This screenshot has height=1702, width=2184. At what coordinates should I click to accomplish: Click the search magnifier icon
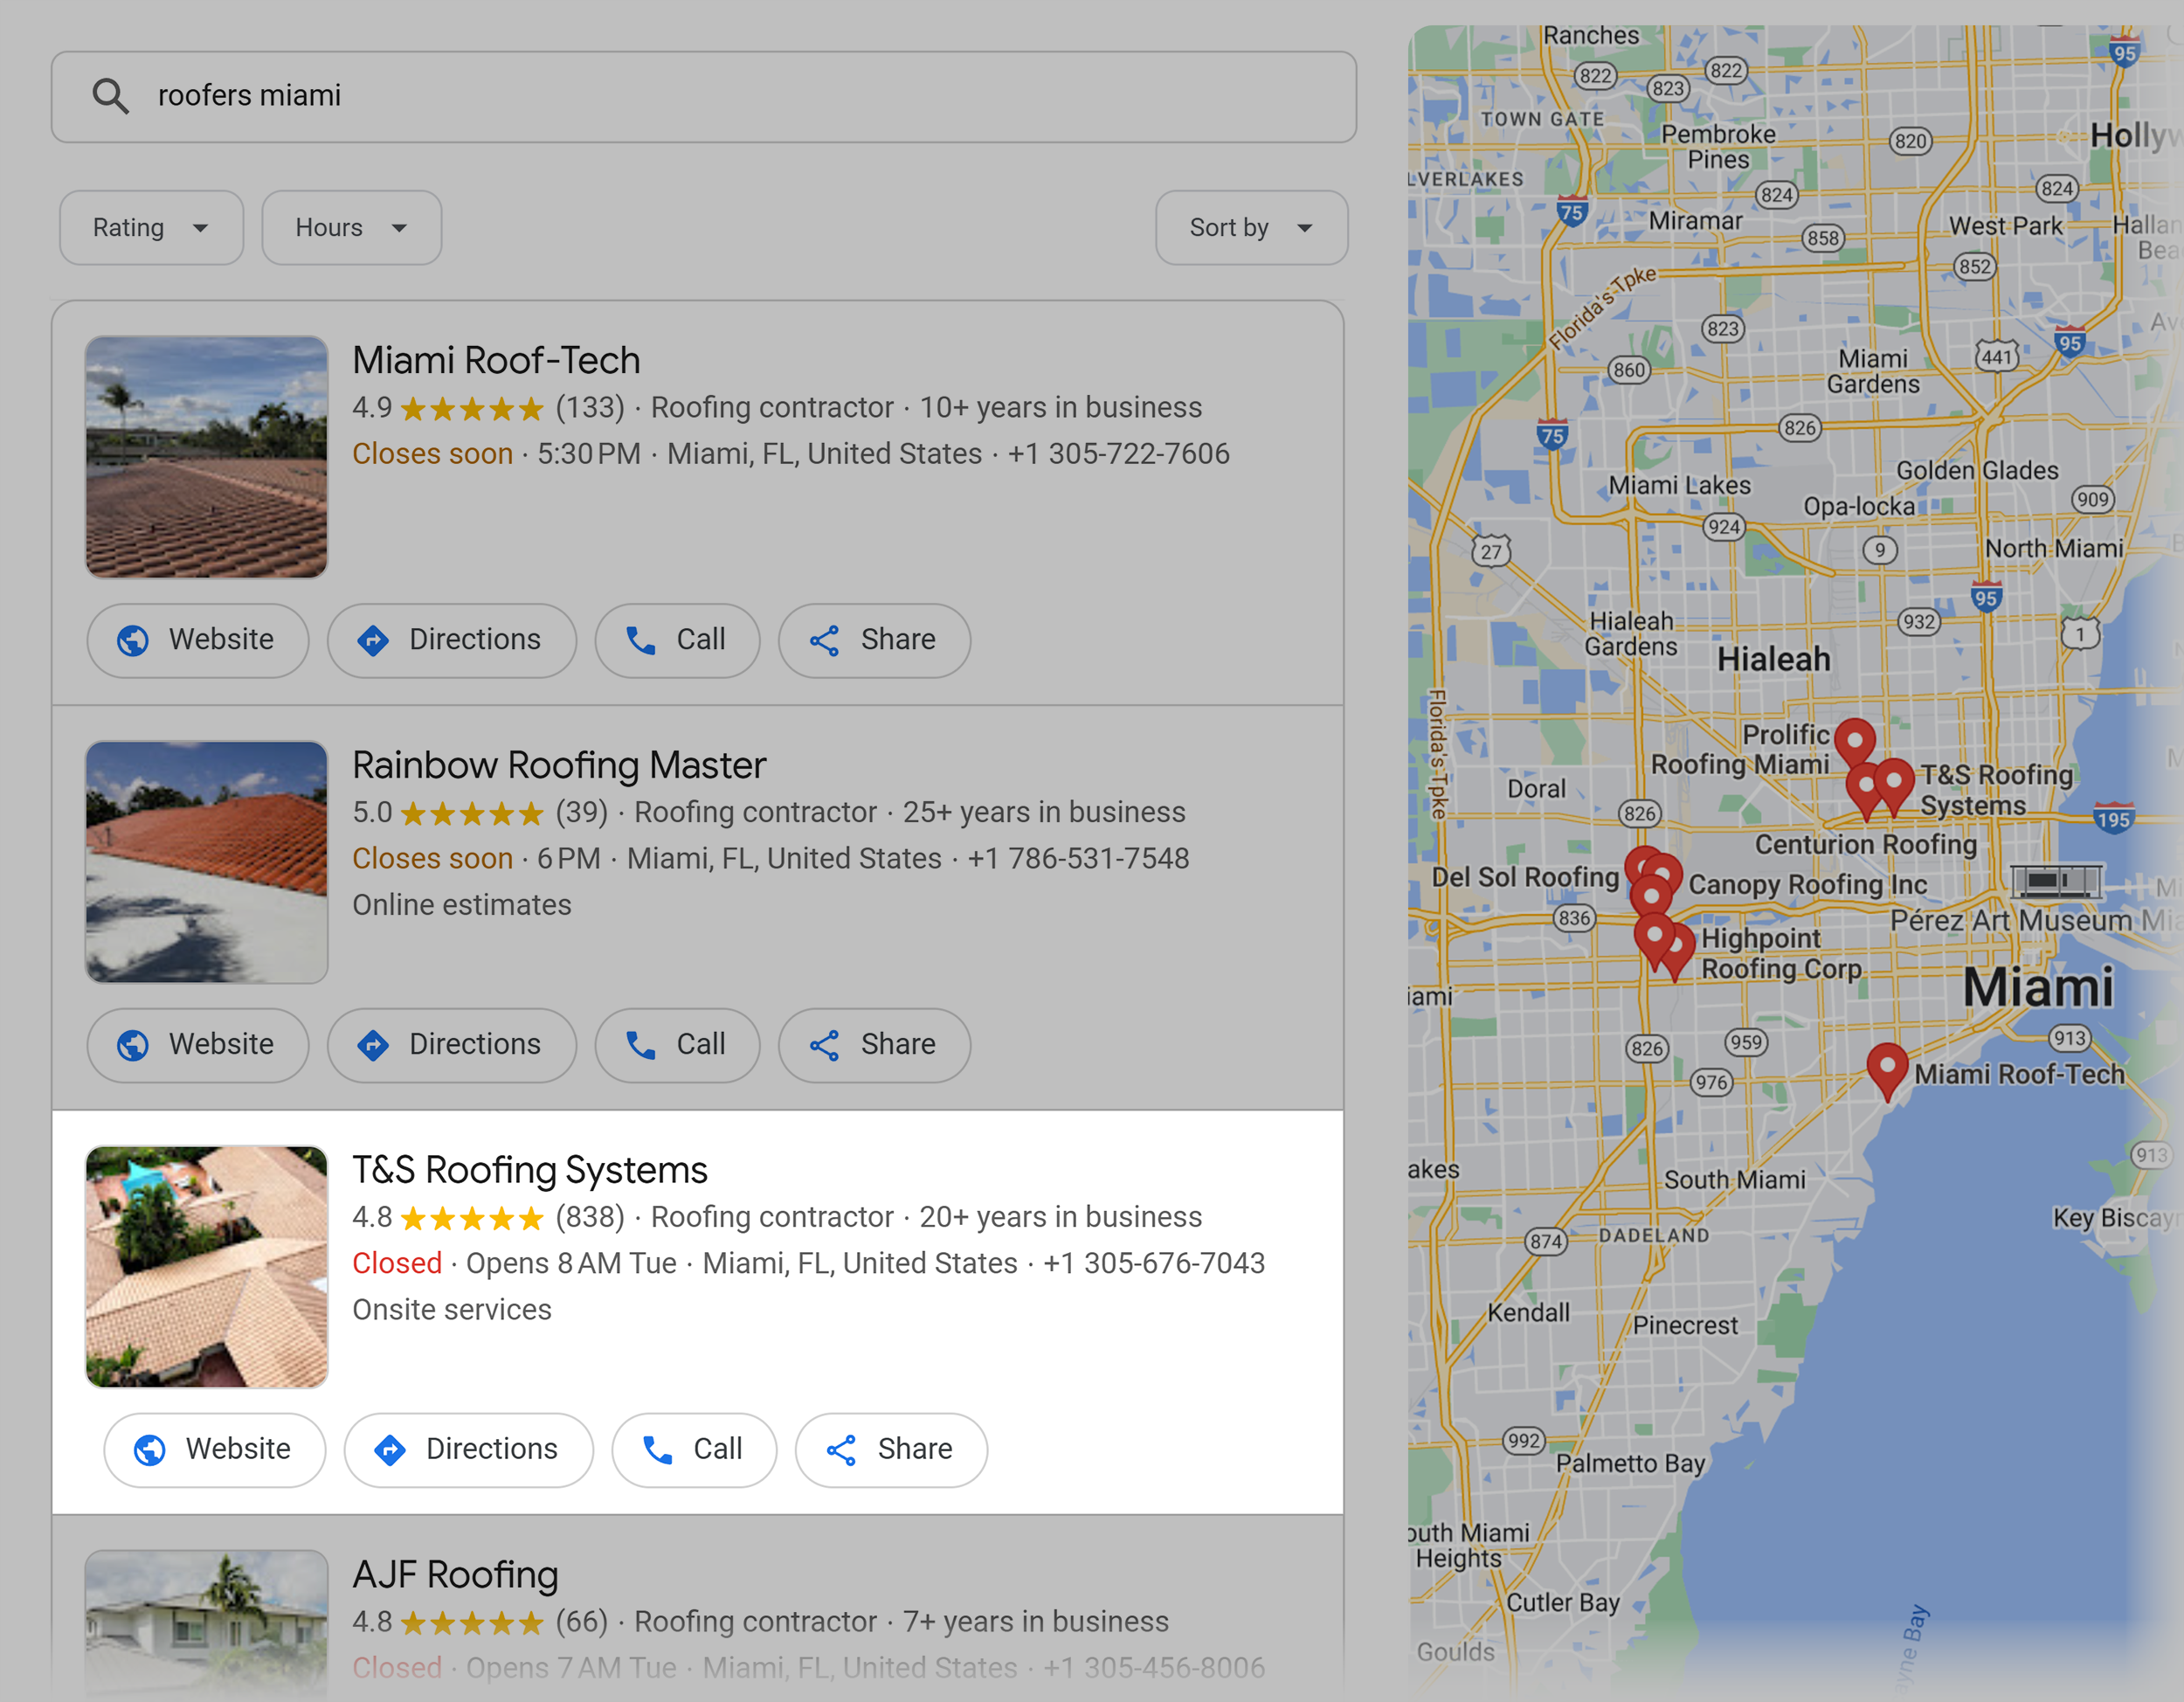point(111,96)
